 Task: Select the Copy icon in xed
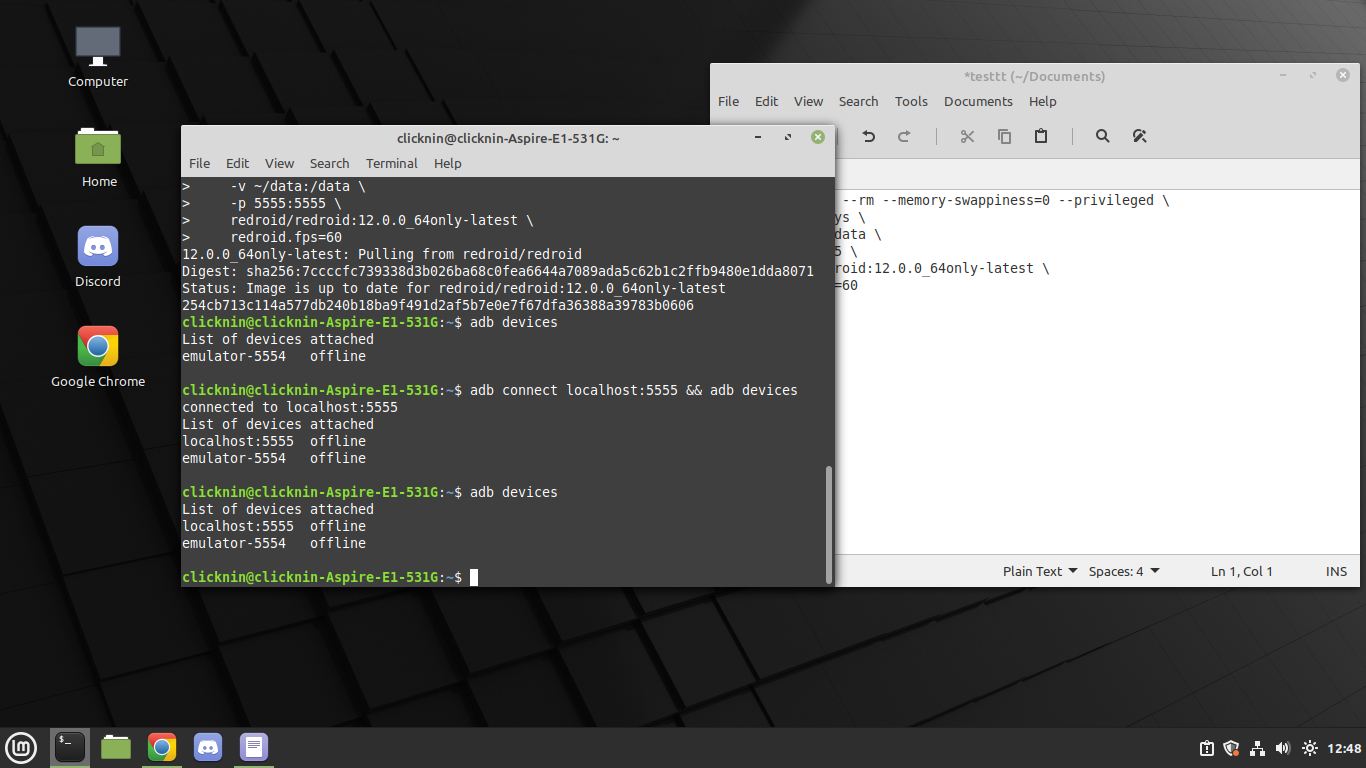pyautogui.click(x=1004, y=136)
